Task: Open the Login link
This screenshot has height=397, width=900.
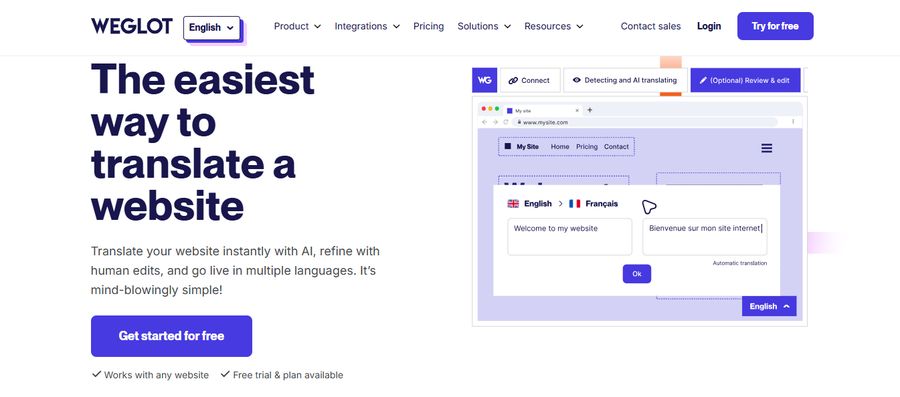Action: tap(709, 26)
